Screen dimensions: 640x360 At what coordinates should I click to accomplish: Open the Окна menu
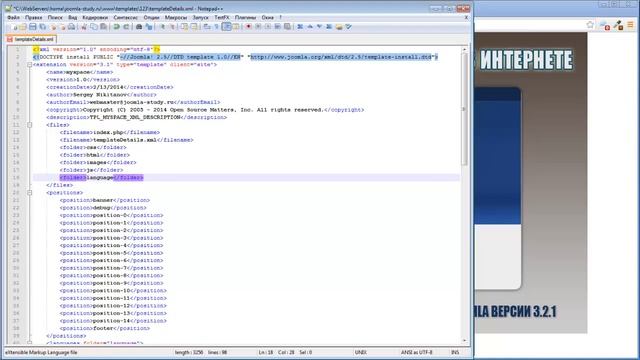267,18
